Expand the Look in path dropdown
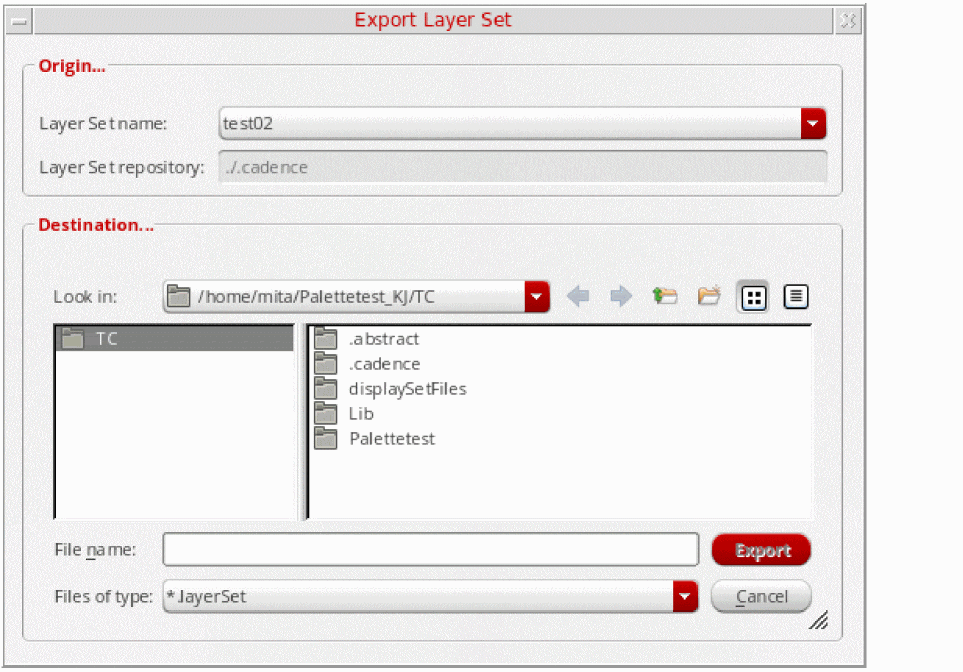Viewport: 963px width, 672px height. coord(537,297)
